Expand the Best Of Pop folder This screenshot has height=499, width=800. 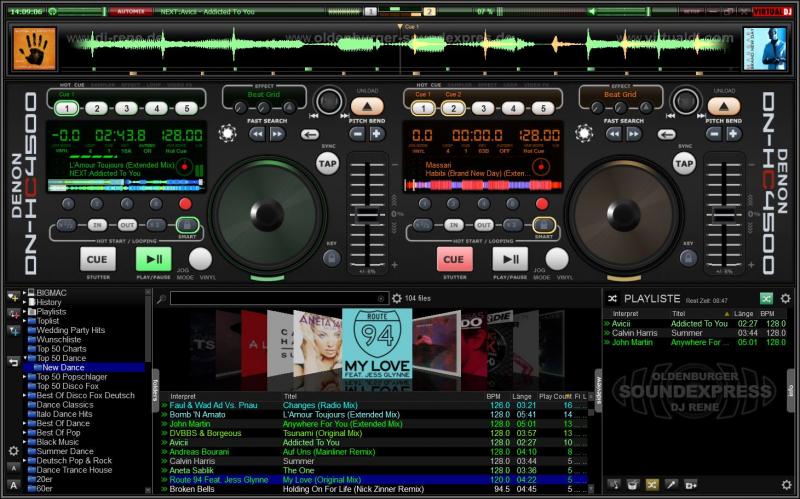coord(24,433)
